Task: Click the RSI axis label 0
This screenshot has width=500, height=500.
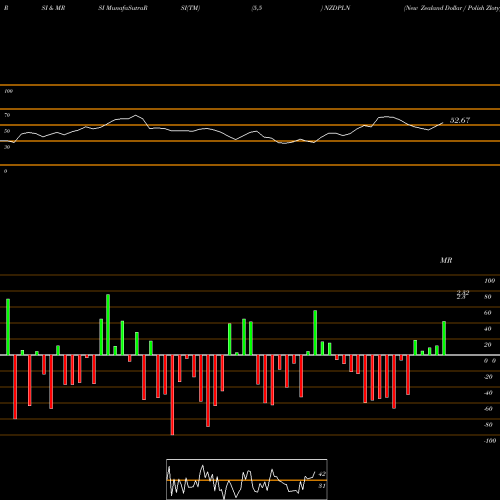Action: pos(5,171)
